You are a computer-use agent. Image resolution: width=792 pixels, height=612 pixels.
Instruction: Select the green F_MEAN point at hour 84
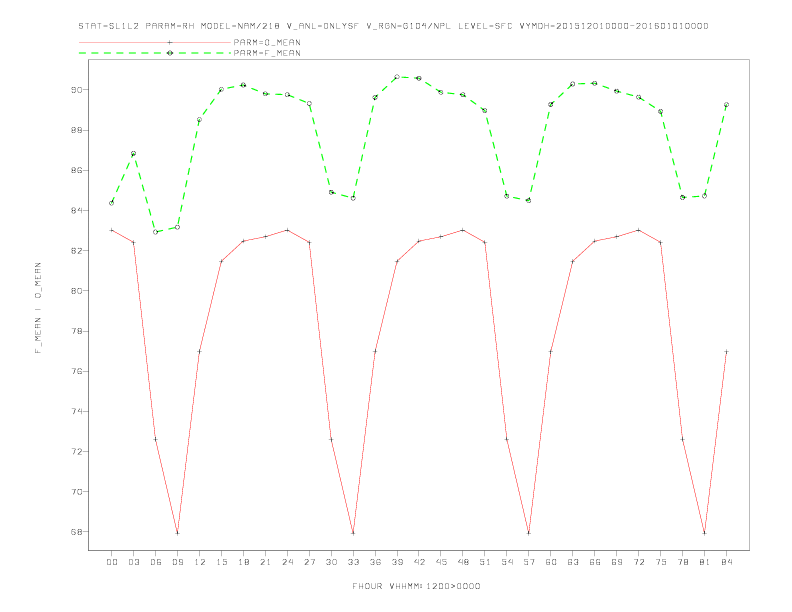[726, 105]
